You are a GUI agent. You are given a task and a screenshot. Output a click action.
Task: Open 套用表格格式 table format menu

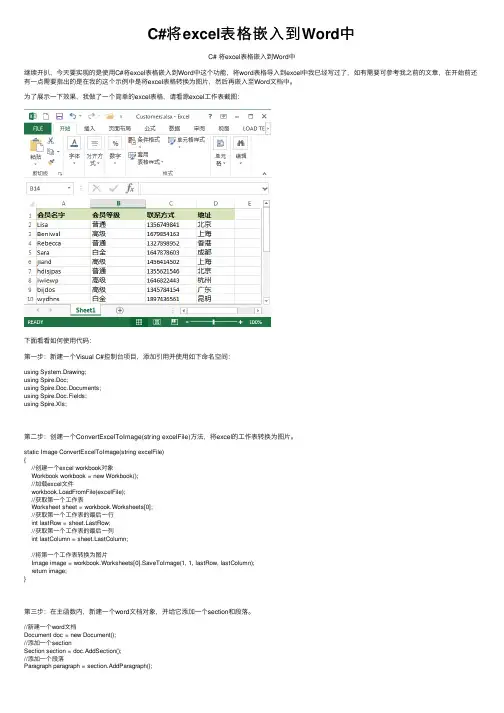145,158
